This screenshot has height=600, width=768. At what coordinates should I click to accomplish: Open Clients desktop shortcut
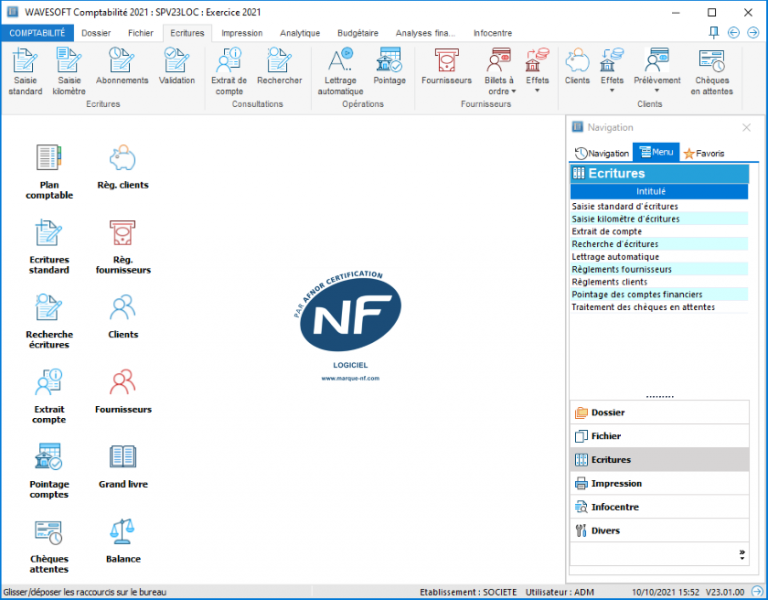(123, 317)
